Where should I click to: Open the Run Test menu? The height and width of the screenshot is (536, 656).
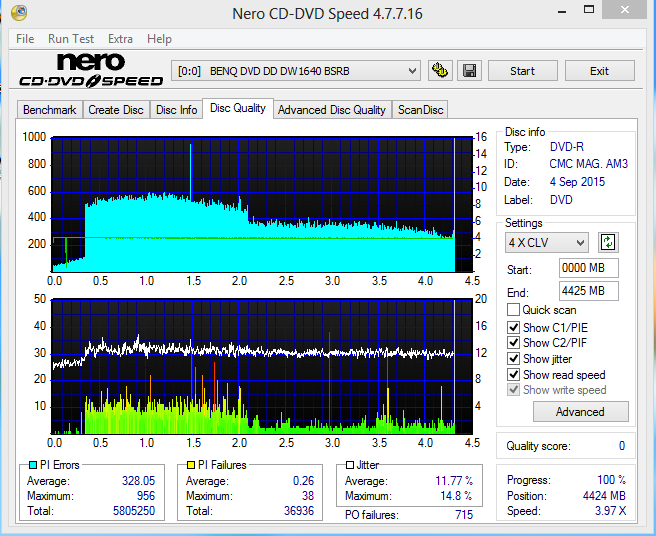(71, 39)
